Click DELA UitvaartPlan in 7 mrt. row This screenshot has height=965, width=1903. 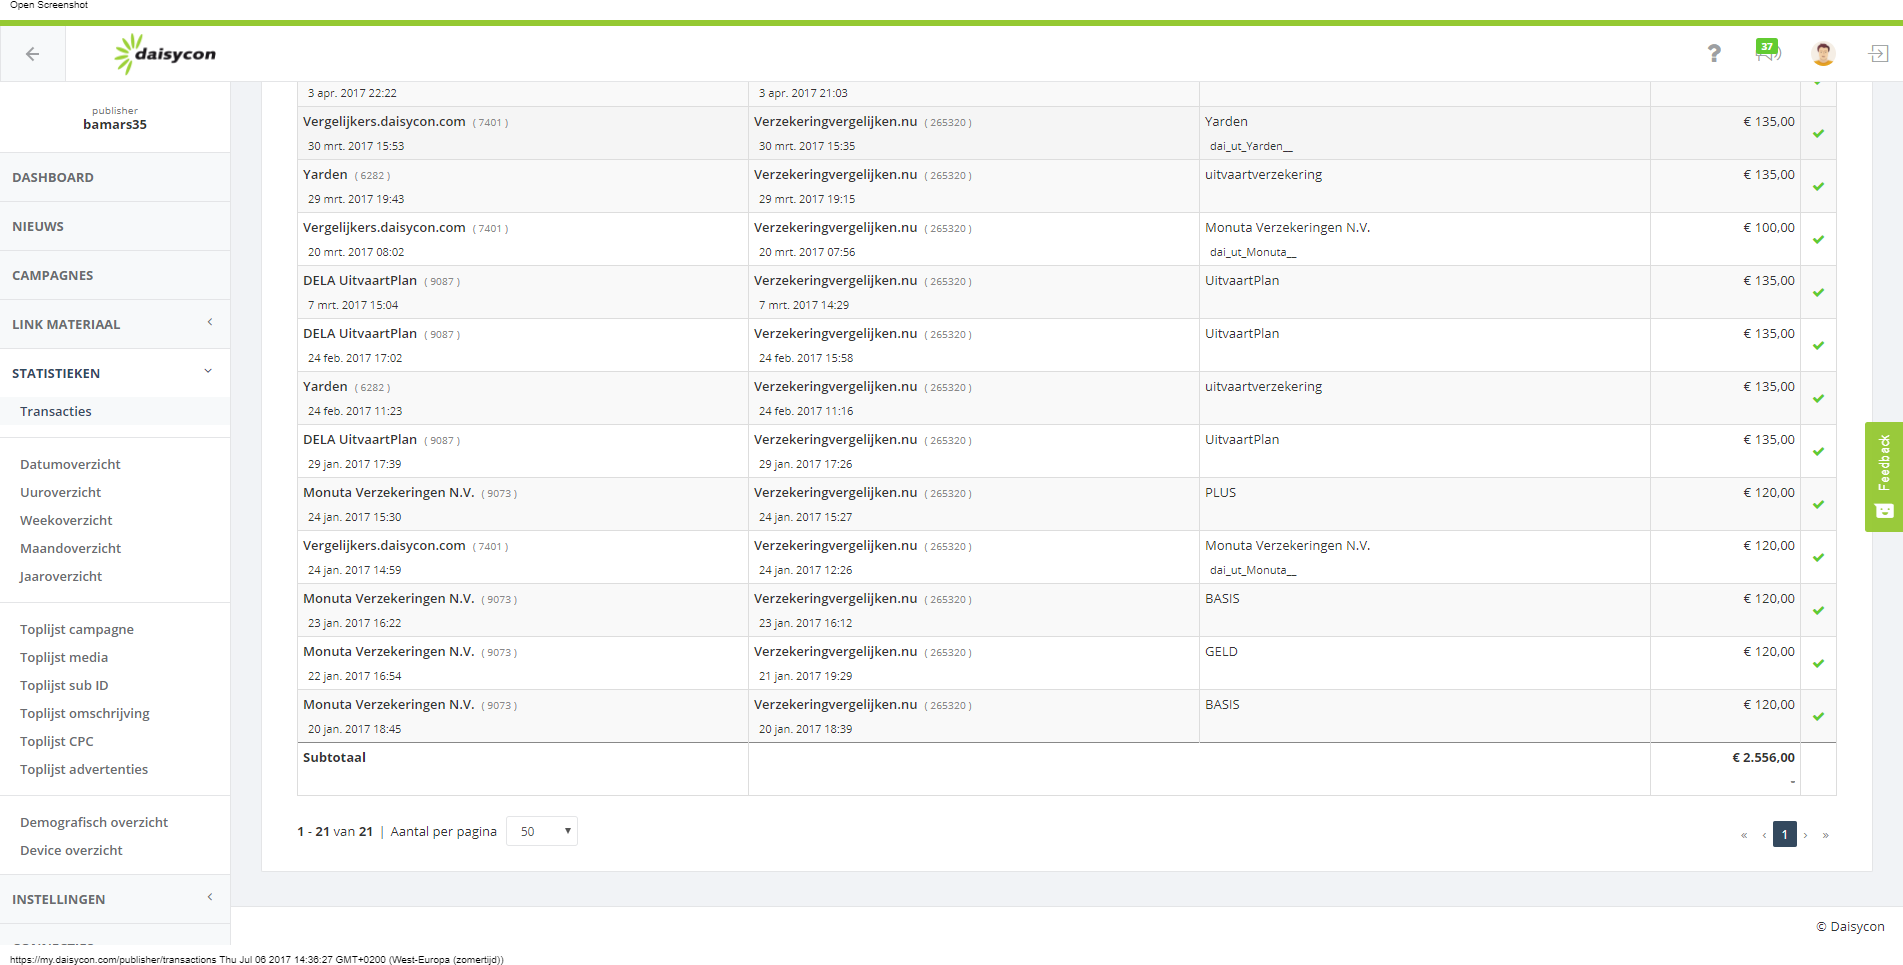[360, 281]
